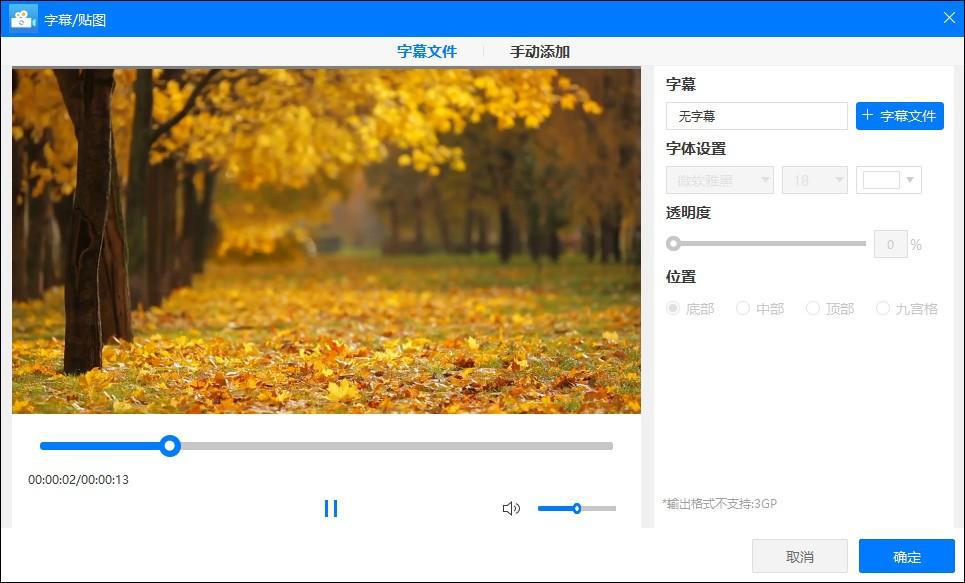
Task: Mute audio with the speaker icon
Action: 511,509
